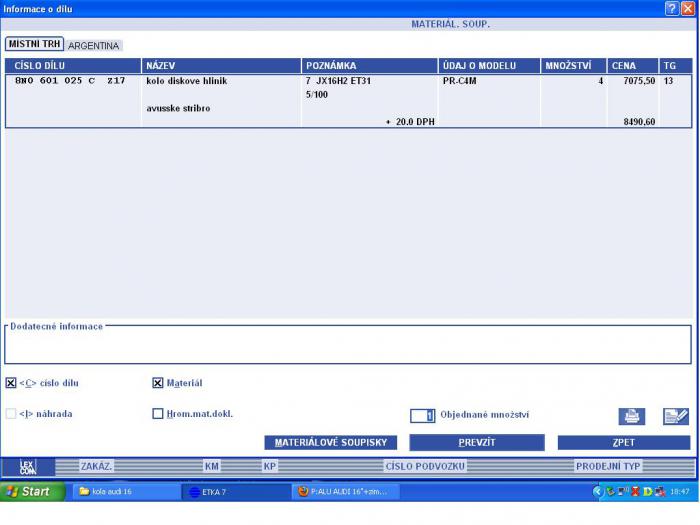Click inside the Dodatecné informace text box
Image resolution: width=700 pixels, height=525 pixels.
pyautogui.click(x=347, y=346)
